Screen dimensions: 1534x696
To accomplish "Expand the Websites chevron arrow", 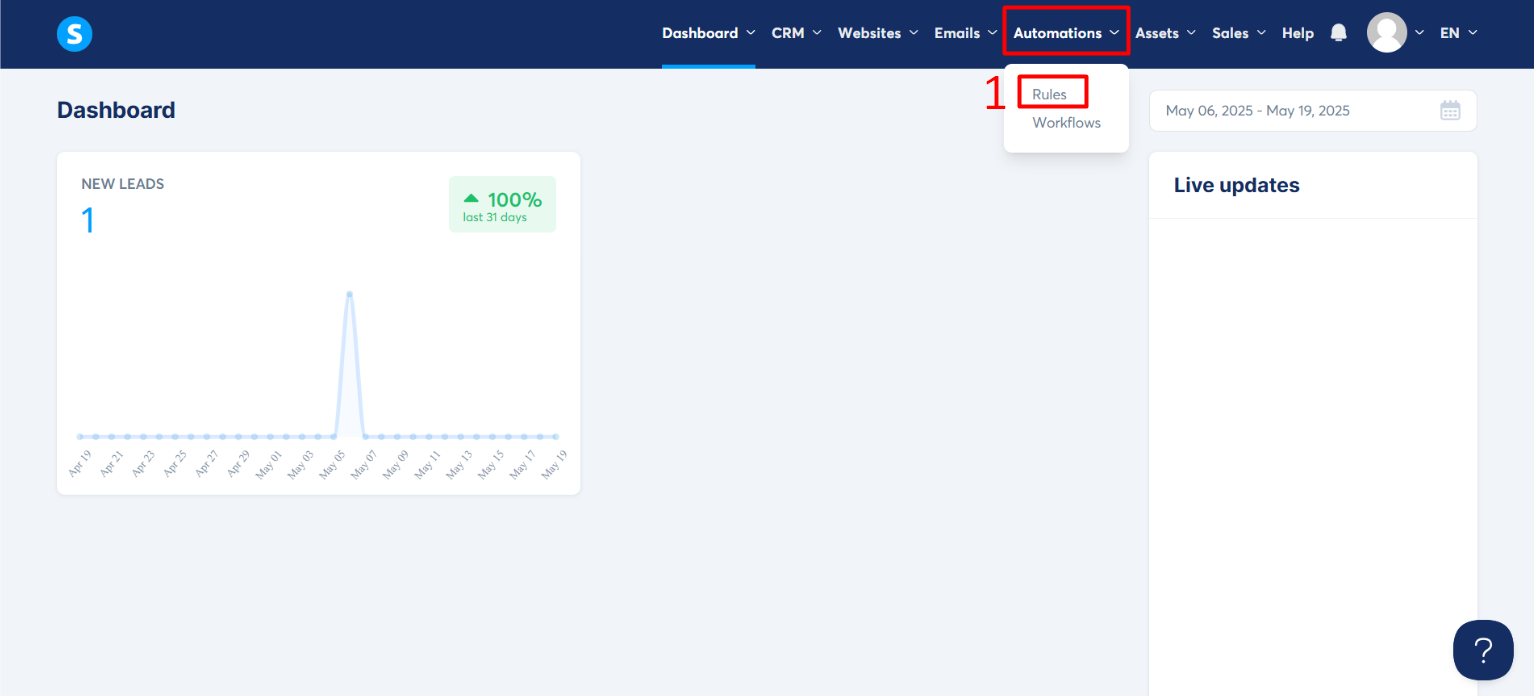I will [912, 33].
